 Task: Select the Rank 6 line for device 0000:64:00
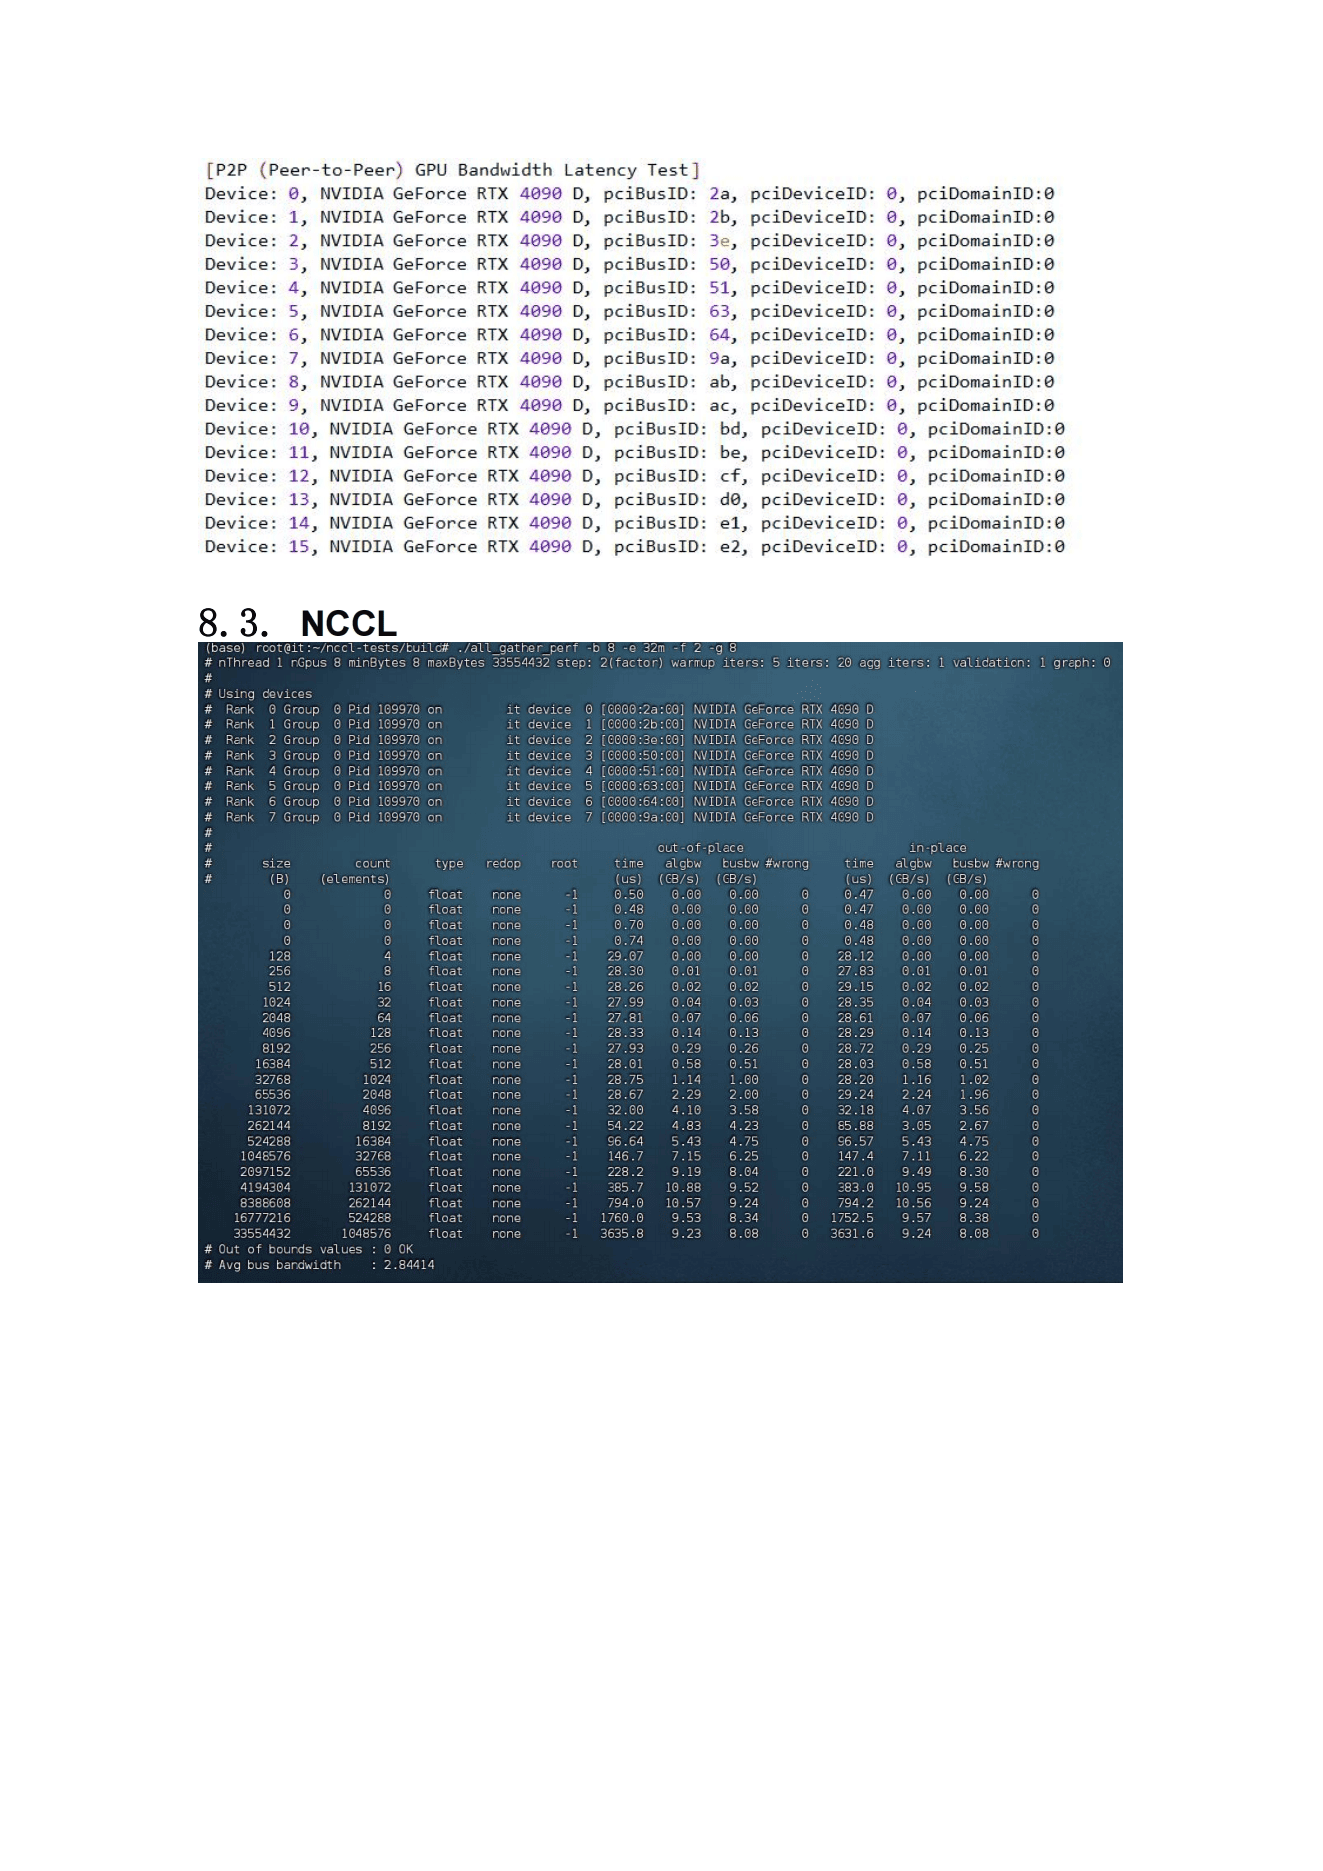click(x=539, y=802)
